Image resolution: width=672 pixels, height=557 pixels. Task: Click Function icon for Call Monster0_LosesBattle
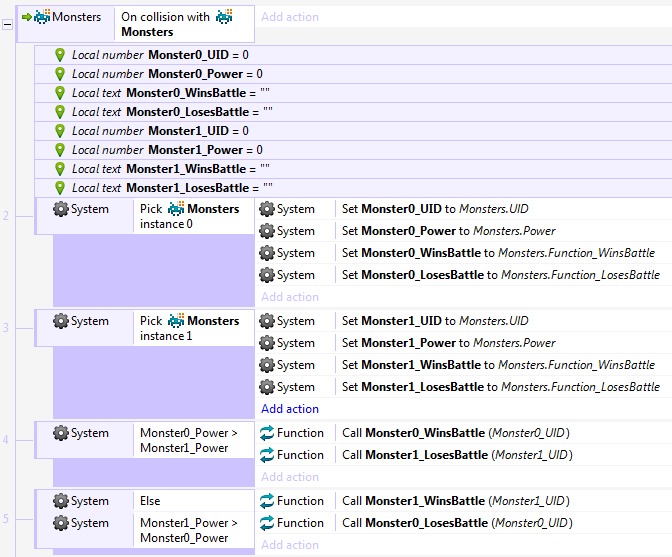tap(267, 523)
